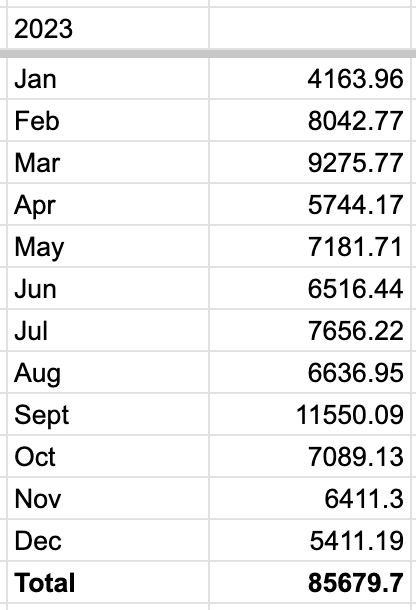Click the cell with value 5411.19
416x610 pixels.
(x=310, y=541)
